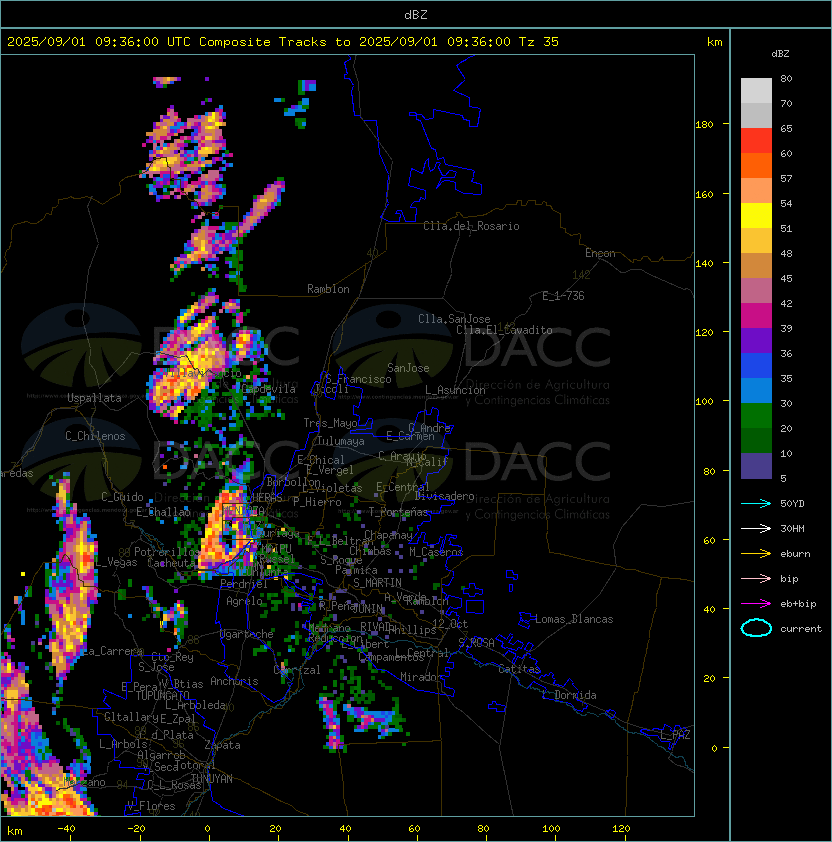Click the 'Divisadero' place label
The height and width of the screenshot is (842, 832).
pyautogui.click(x=444, y=496)
